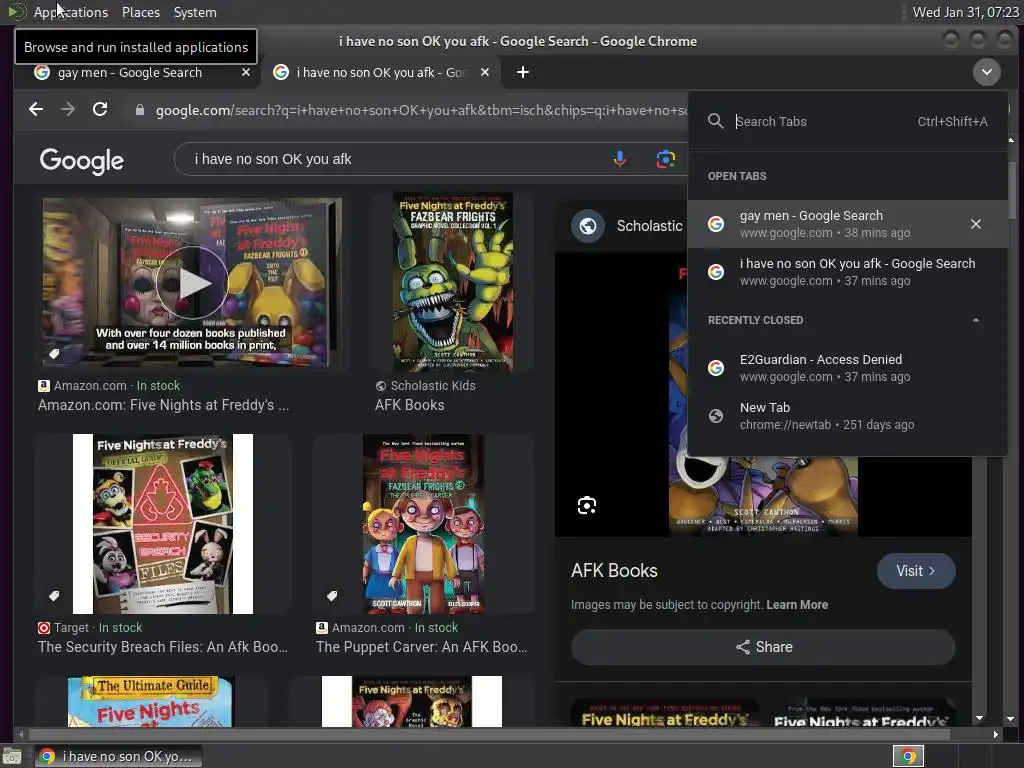Open The Ultimate Guide Five Nights thumbnail

coord(150,701)
